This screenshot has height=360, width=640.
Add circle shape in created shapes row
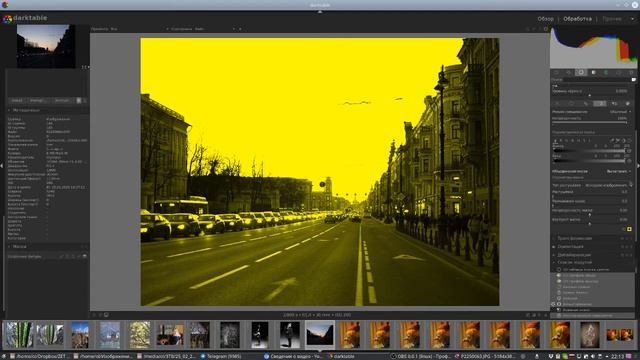67,256
